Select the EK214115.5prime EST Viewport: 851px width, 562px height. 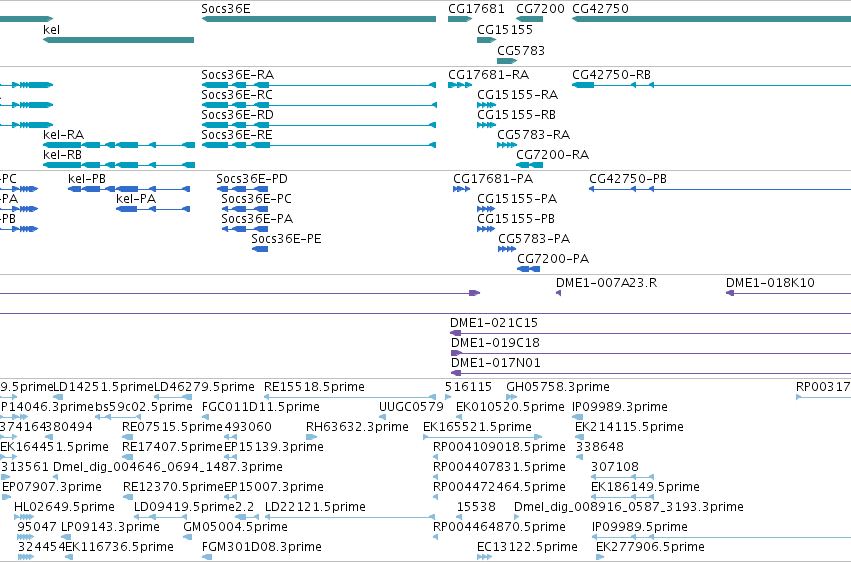coord(578,437)
